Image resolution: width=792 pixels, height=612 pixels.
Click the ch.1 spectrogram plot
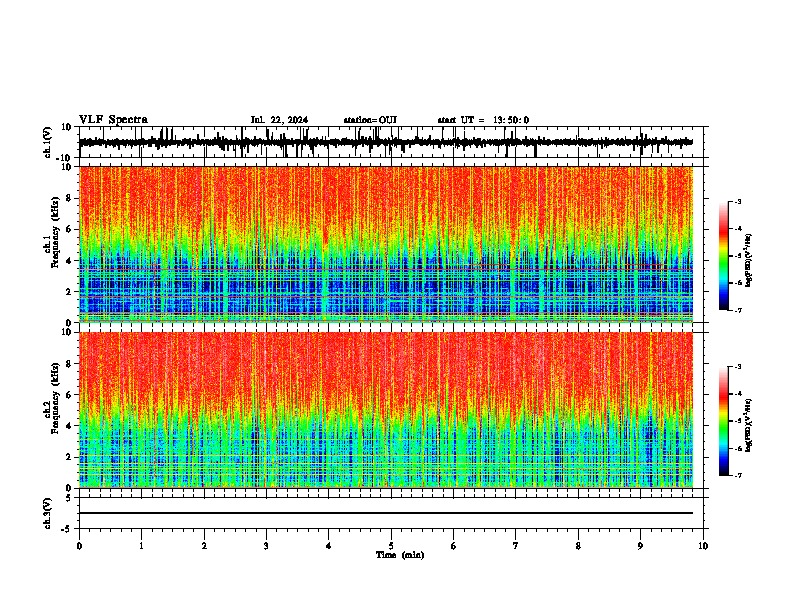tap(386, 244)
